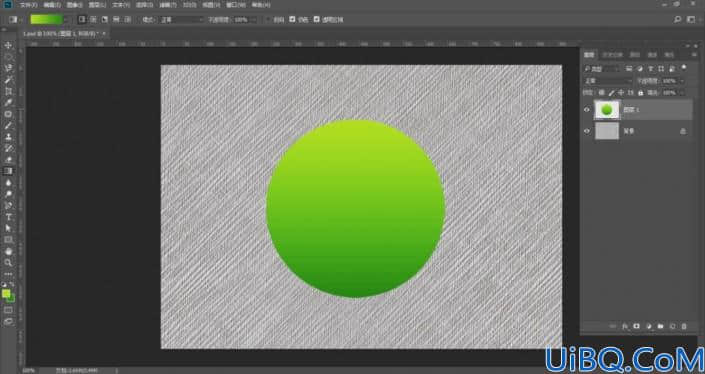
Task: Select the Pen tool
Action: coord(8,206)
